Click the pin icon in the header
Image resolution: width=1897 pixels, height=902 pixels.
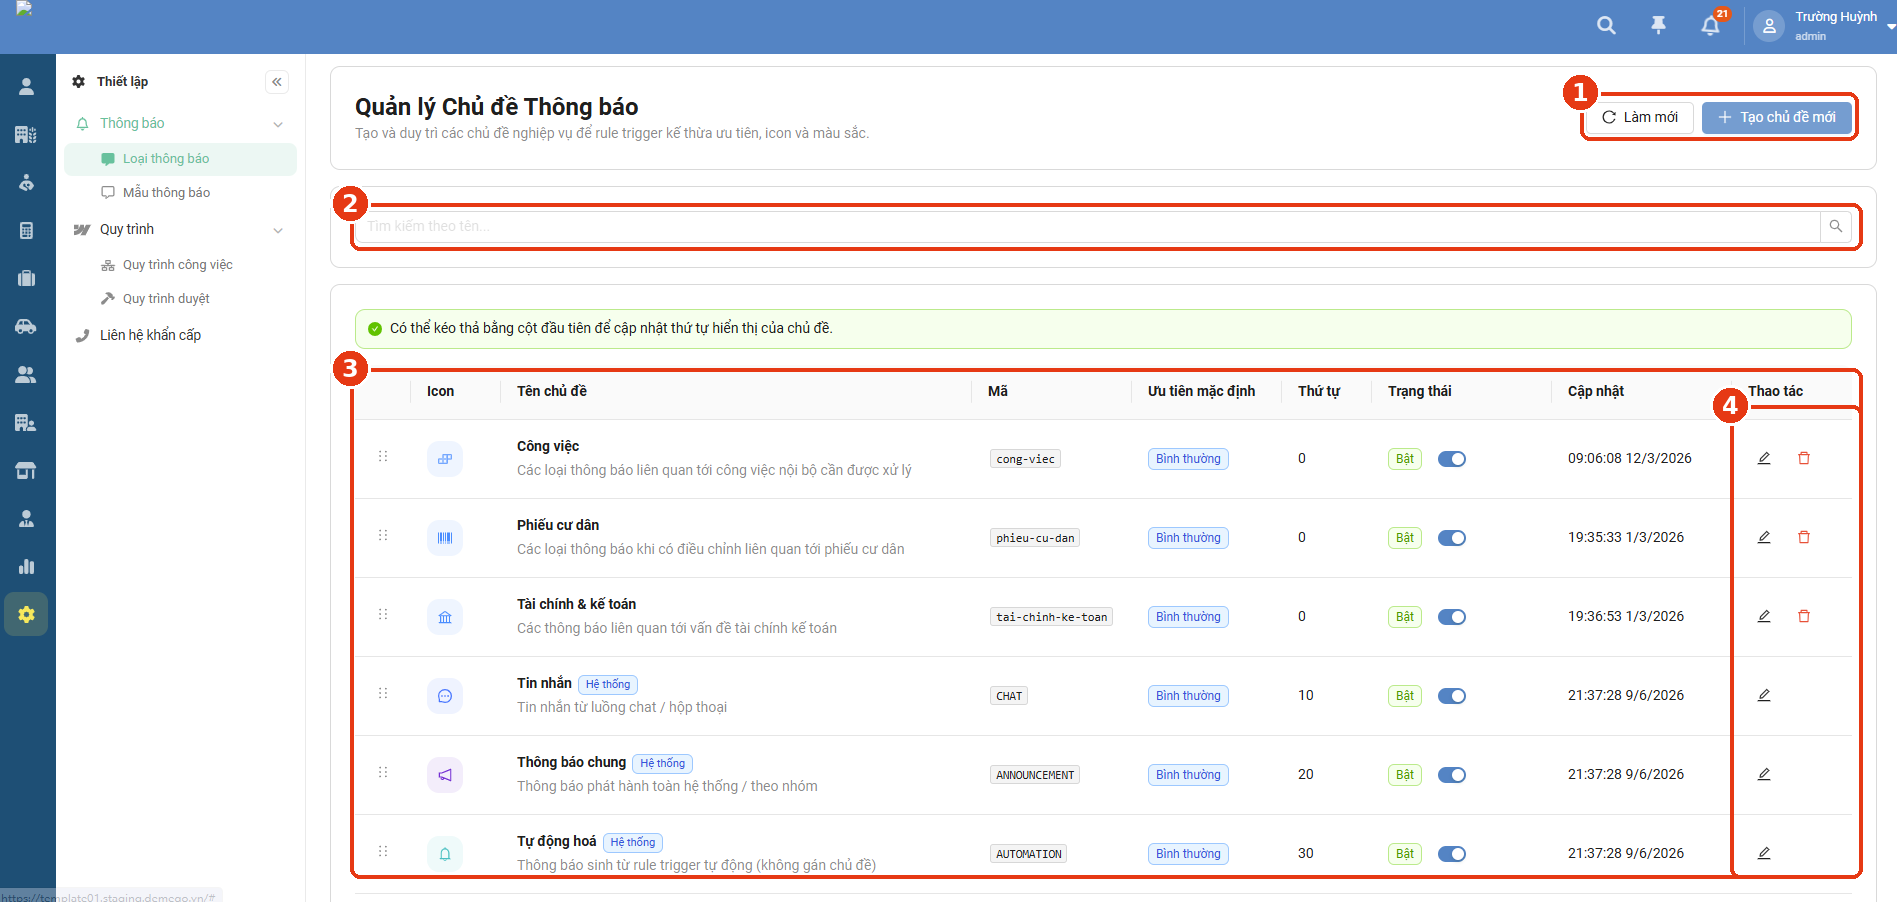[x=1658, y=26]
